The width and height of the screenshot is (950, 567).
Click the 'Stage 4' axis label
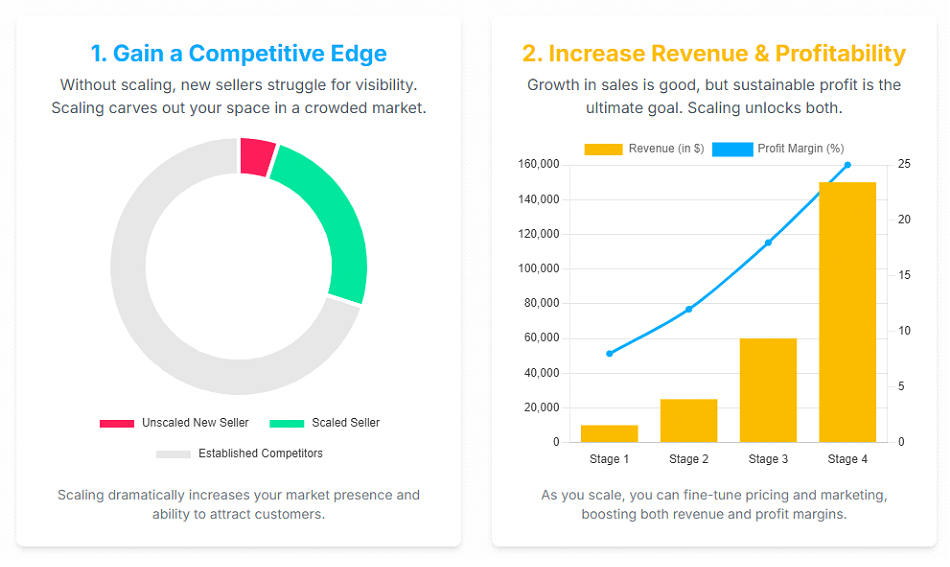(847, 459)
